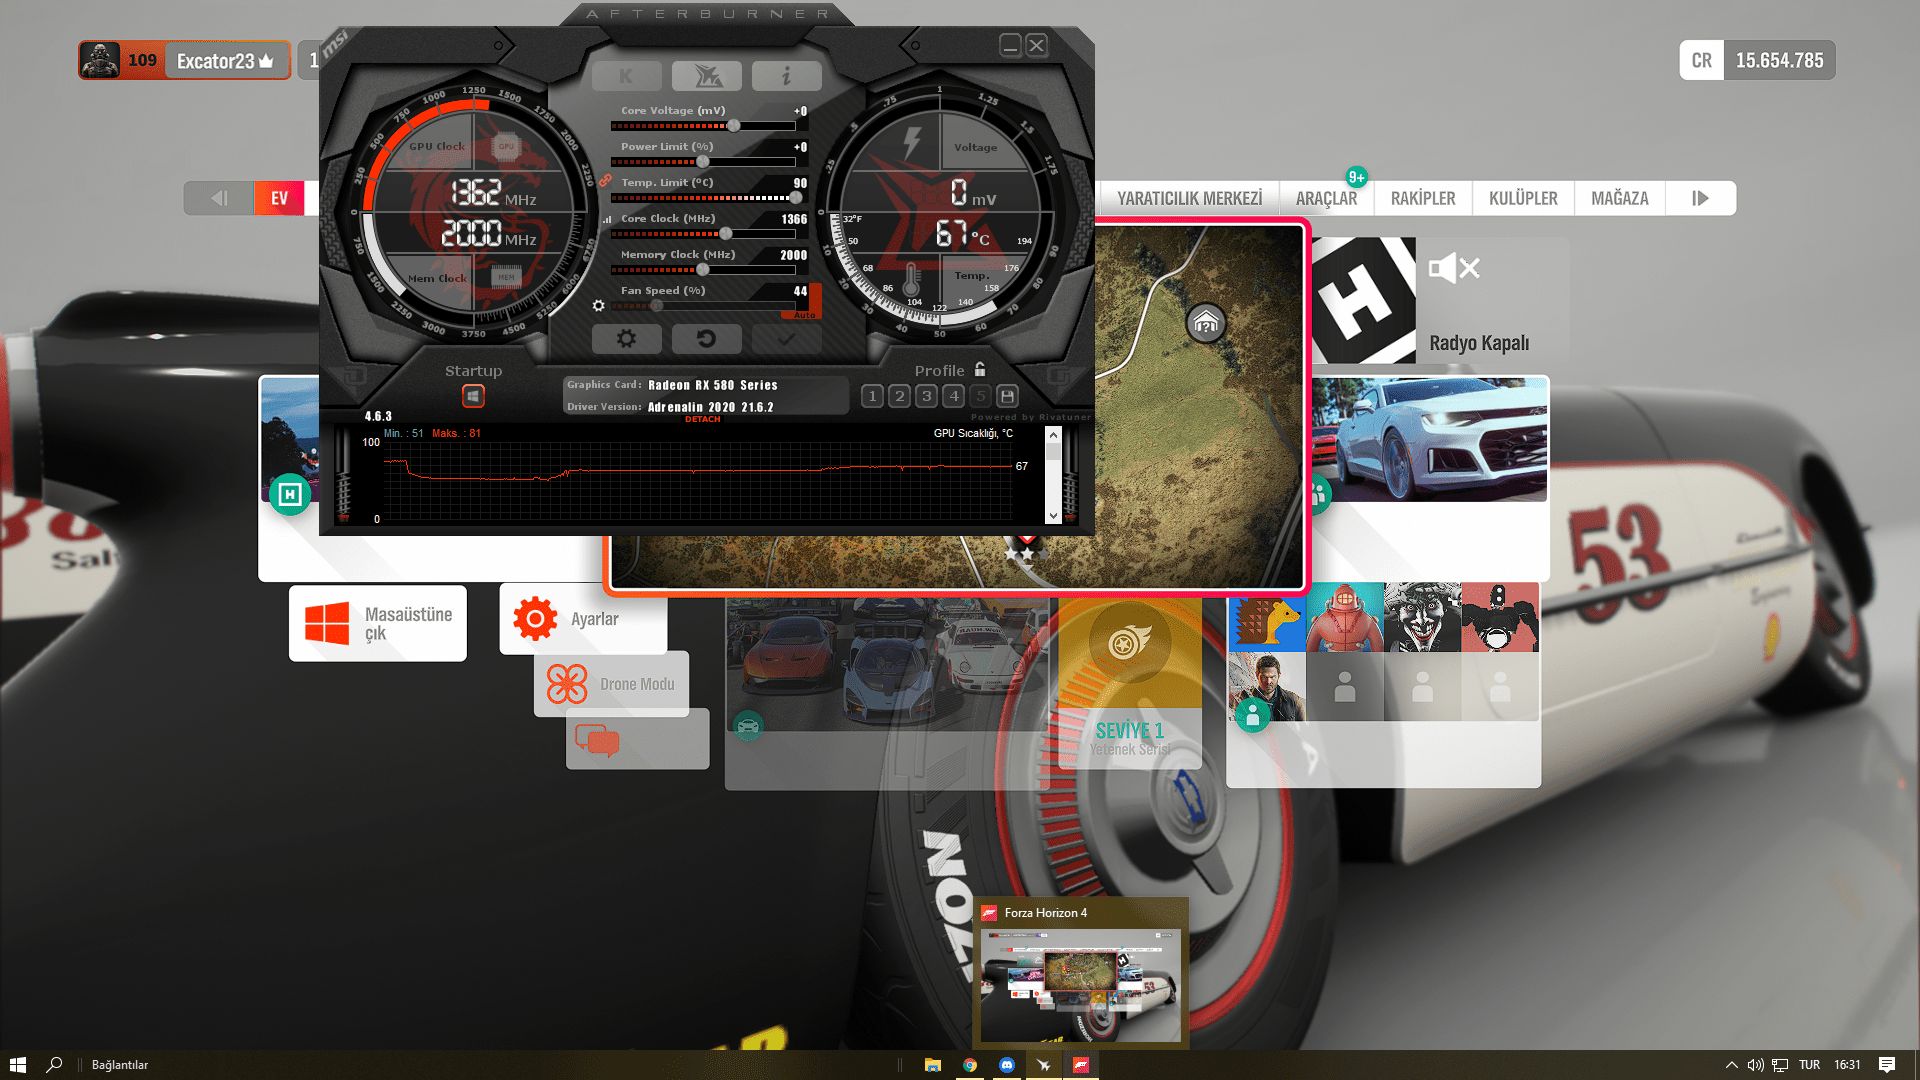Toggle the power/temp limit link icon
The height and width of the screenshot is (1080, 1920).
[605, 180]
